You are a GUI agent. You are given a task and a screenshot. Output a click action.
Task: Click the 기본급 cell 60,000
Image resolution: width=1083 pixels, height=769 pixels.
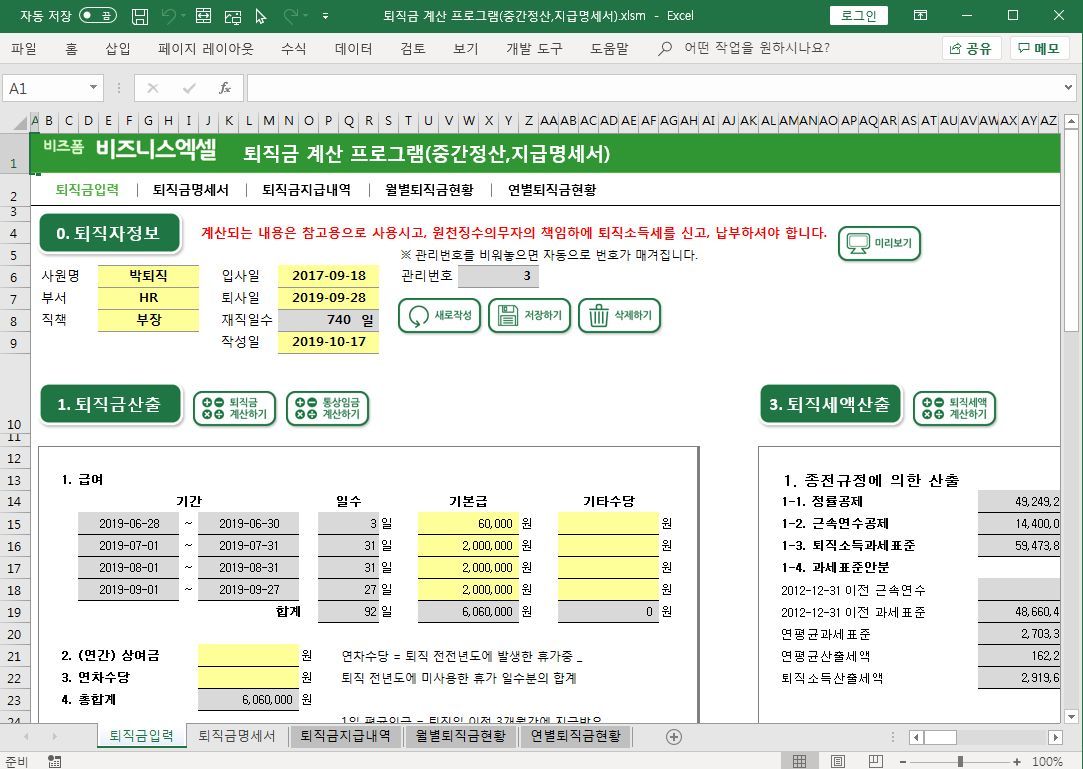coord(468,524)
